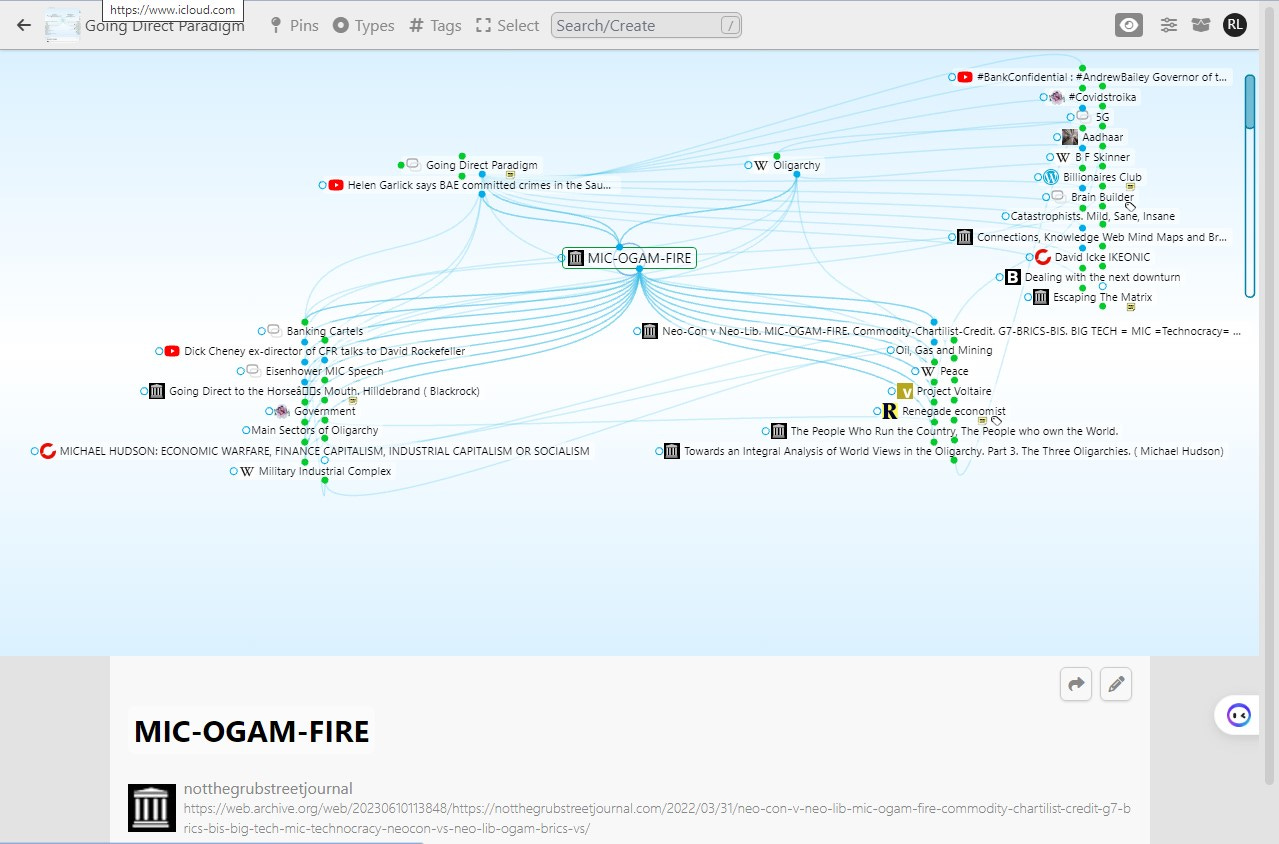Focus the Search/Create field
This screenshot has width=1279, height=844.
pyautogui.click(x=646, y=26)
